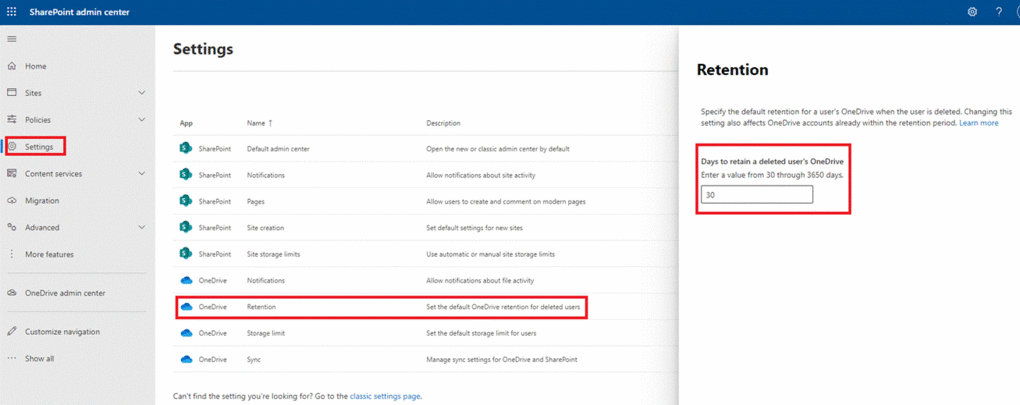This screenshot has height=405, width=1020.
Task: Click the Home house icon
Action: click(12, 66)
